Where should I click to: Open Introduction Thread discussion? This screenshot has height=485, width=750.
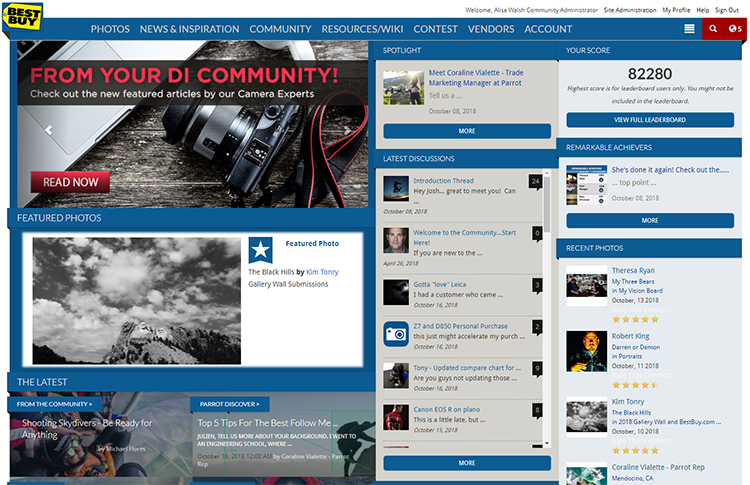click(443, 181)
